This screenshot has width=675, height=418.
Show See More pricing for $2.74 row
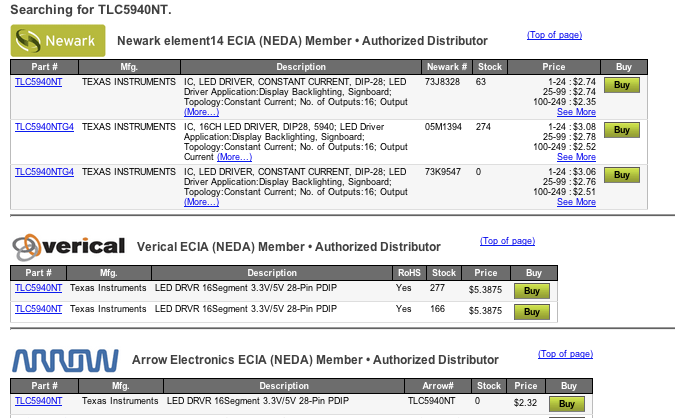[576, 112]
